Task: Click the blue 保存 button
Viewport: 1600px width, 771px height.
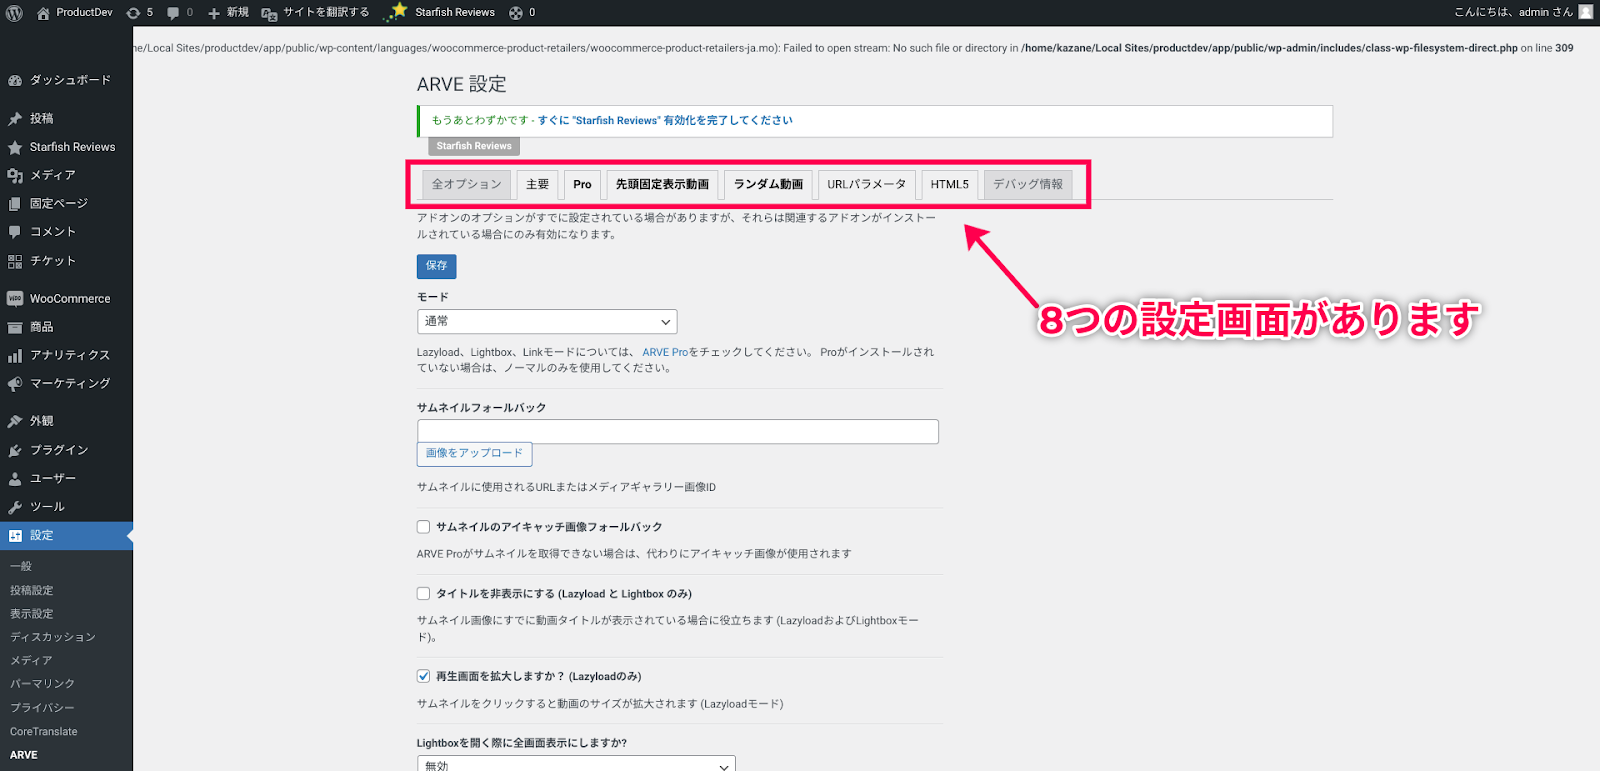Action: 437,266
